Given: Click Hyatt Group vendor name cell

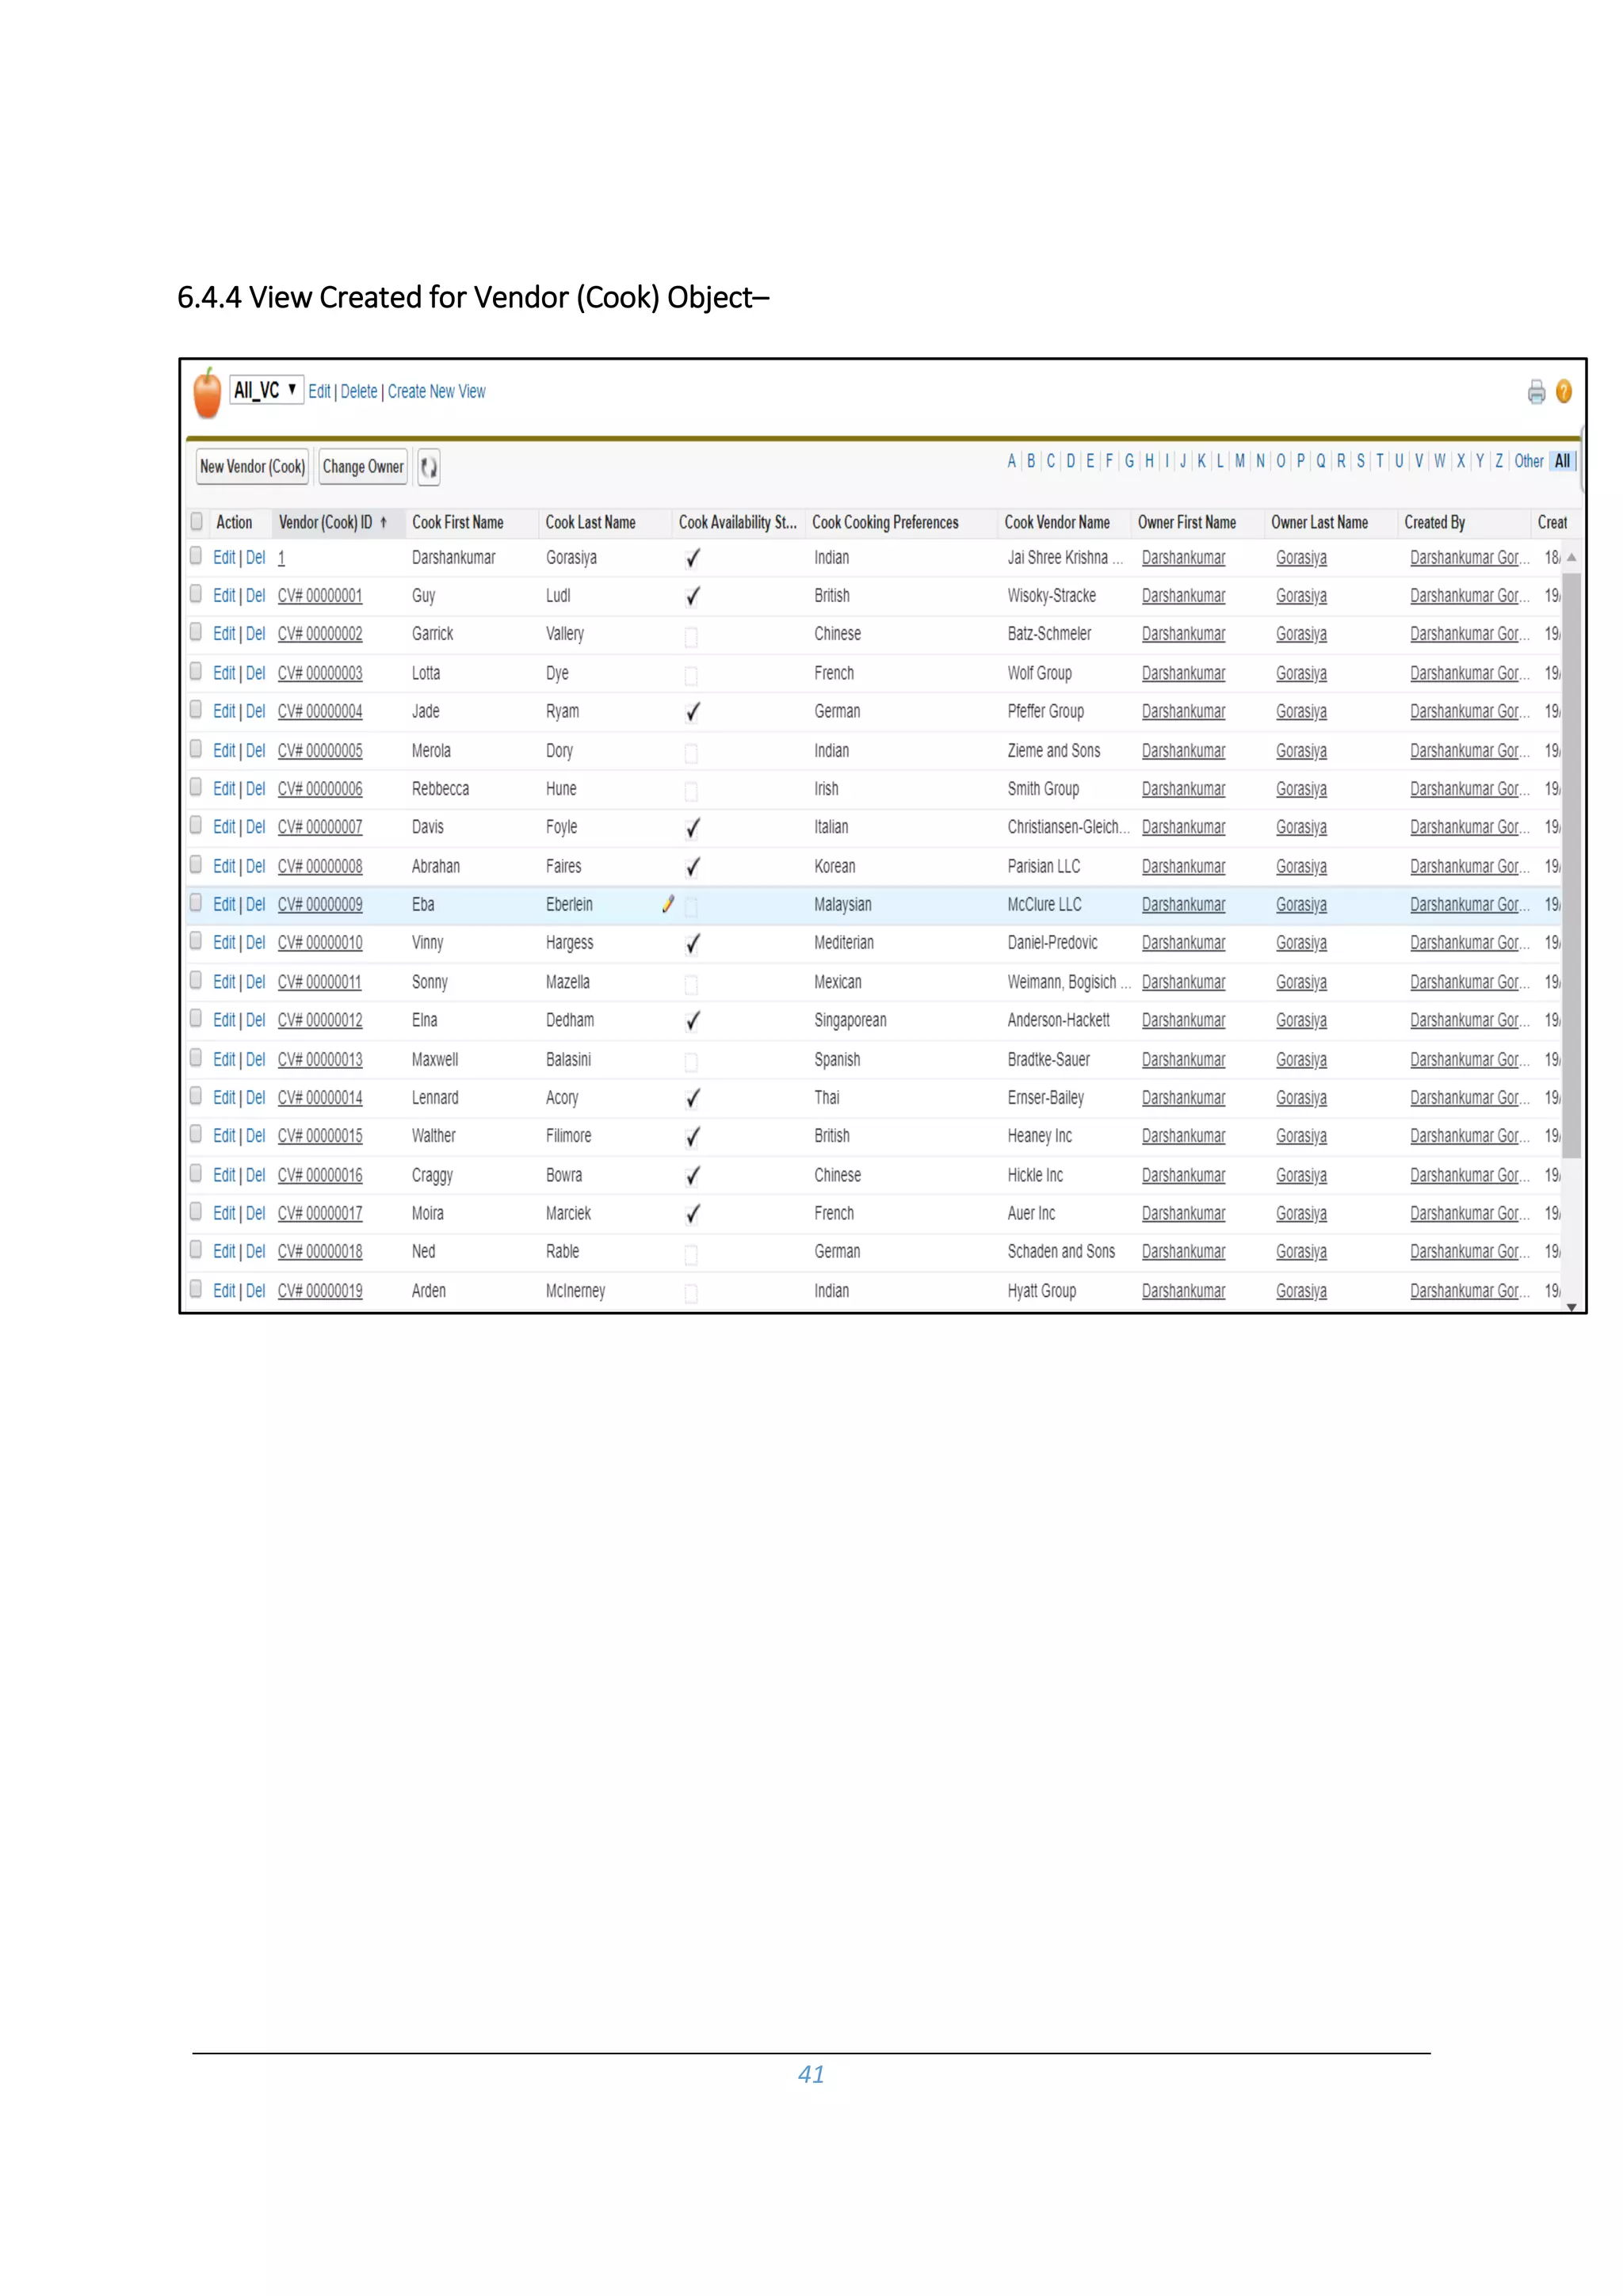Looking at the screenshot, I should (x=1041, y=1291).
